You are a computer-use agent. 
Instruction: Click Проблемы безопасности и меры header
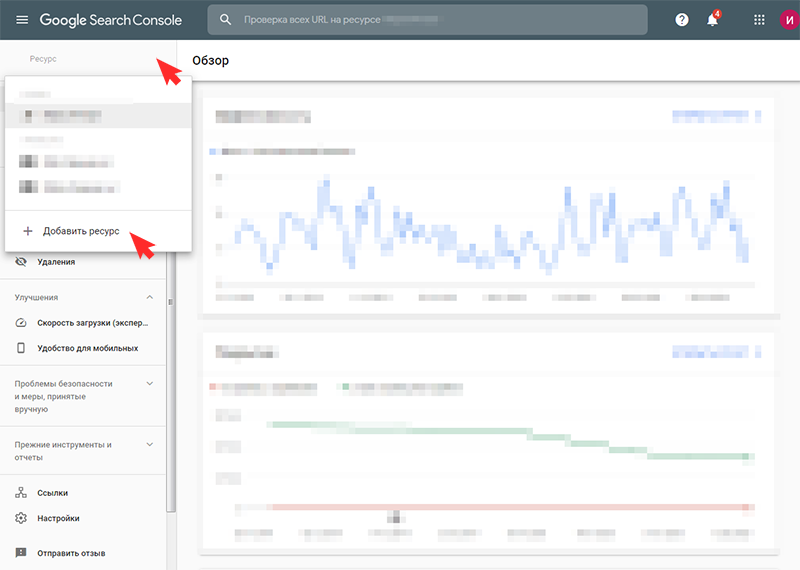(x=63, y=396)
